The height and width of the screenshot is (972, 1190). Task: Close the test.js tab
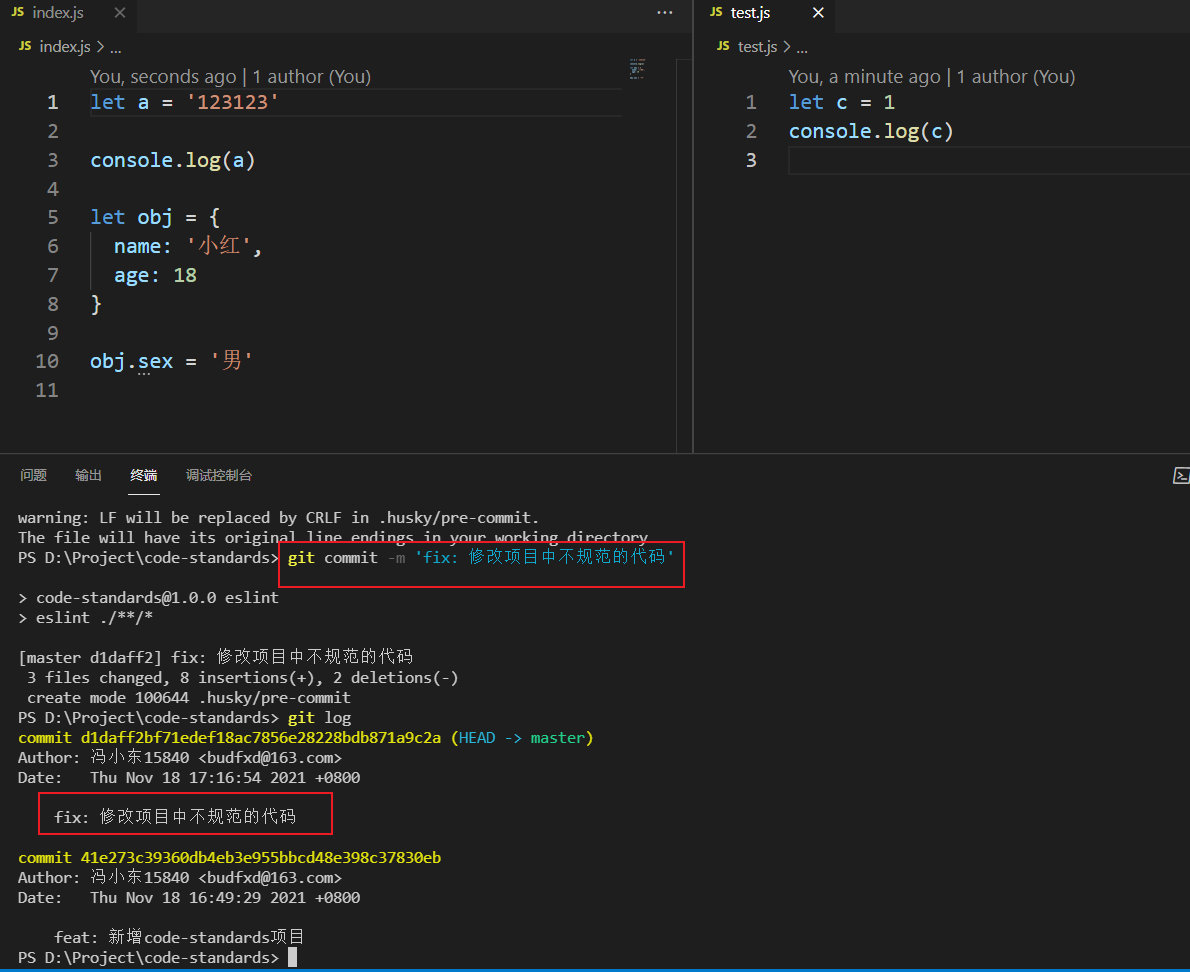click(x=818, y=13)
